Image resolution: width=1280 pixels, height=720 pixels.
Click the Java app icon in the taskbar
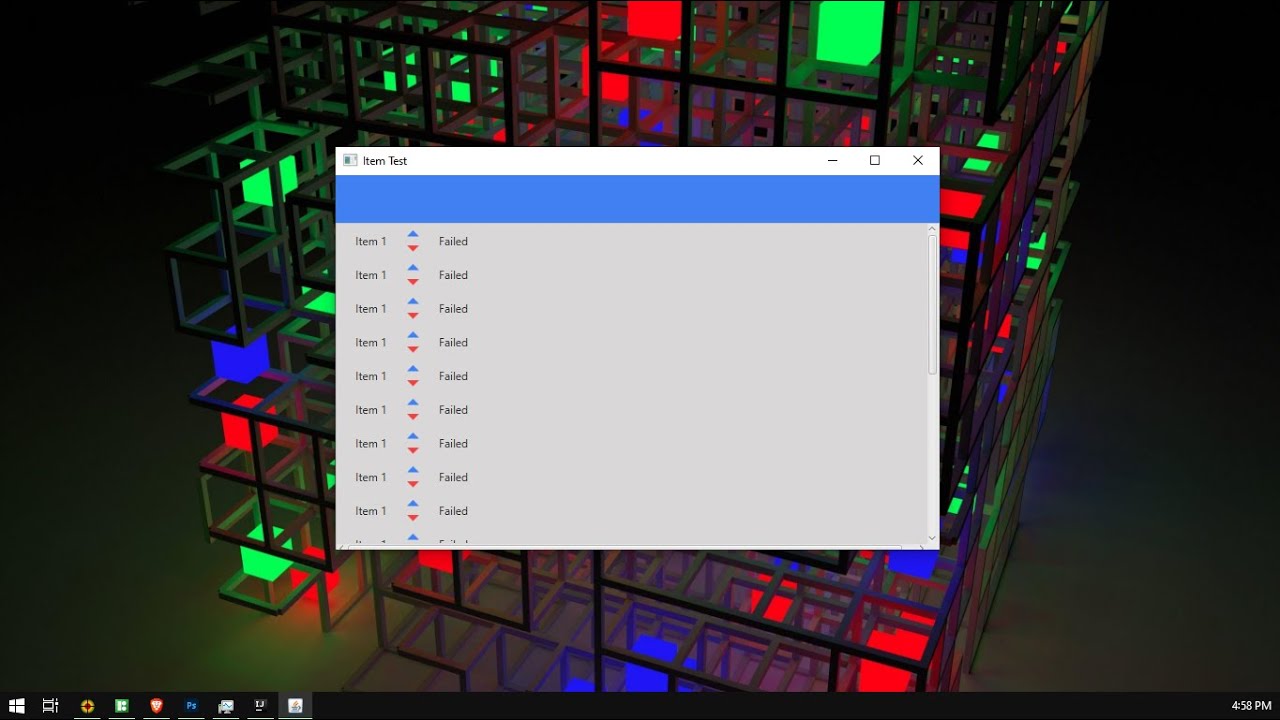295,706
